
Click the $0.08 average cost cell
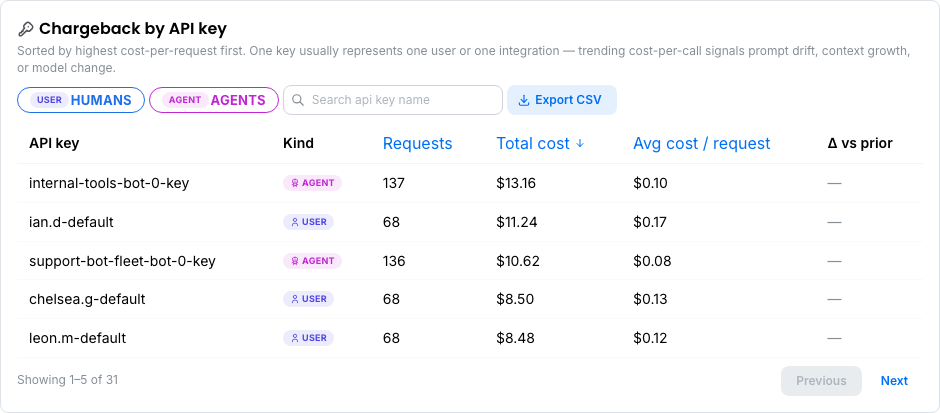[x=652, y=261]
